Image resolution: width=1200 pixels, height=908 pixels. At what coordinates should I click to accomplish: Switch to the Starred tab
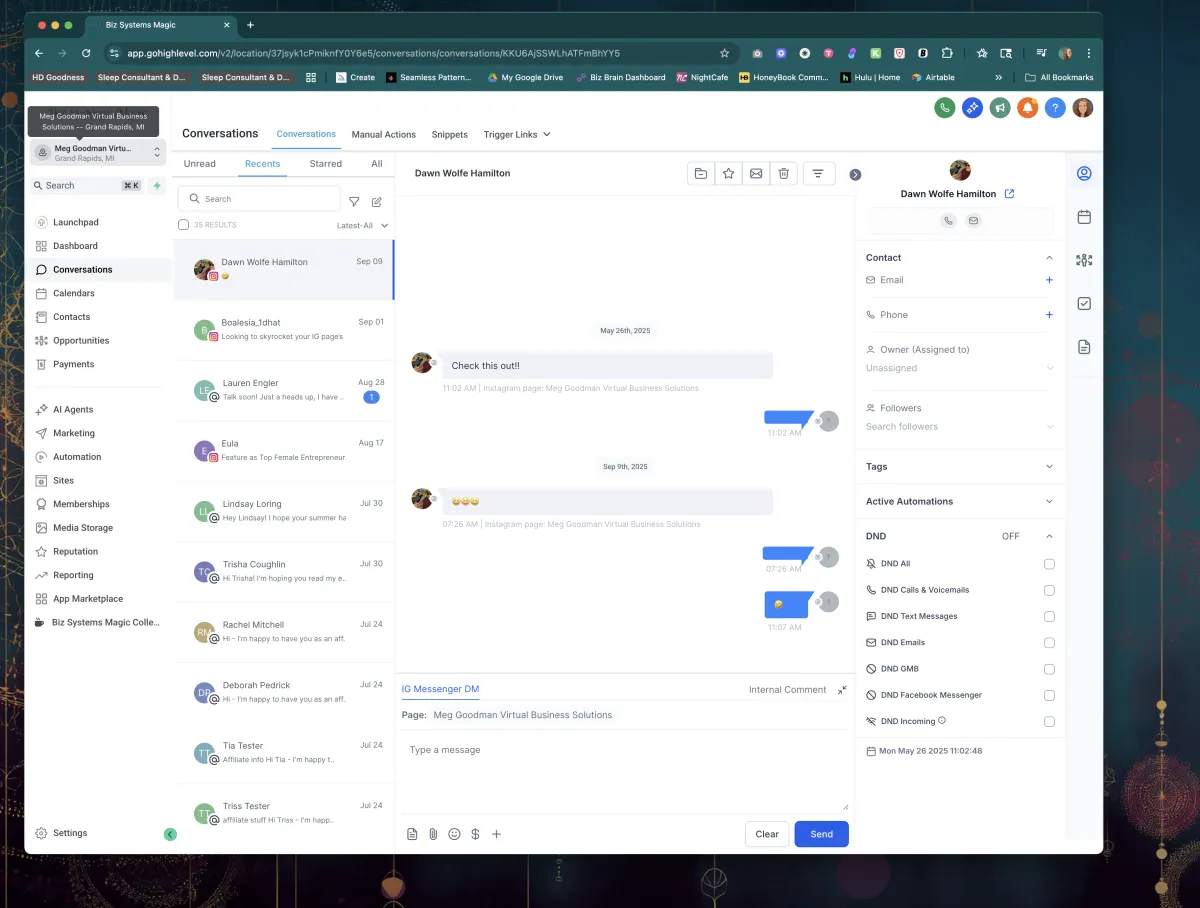pyautogui.click(x=326, y=164)
